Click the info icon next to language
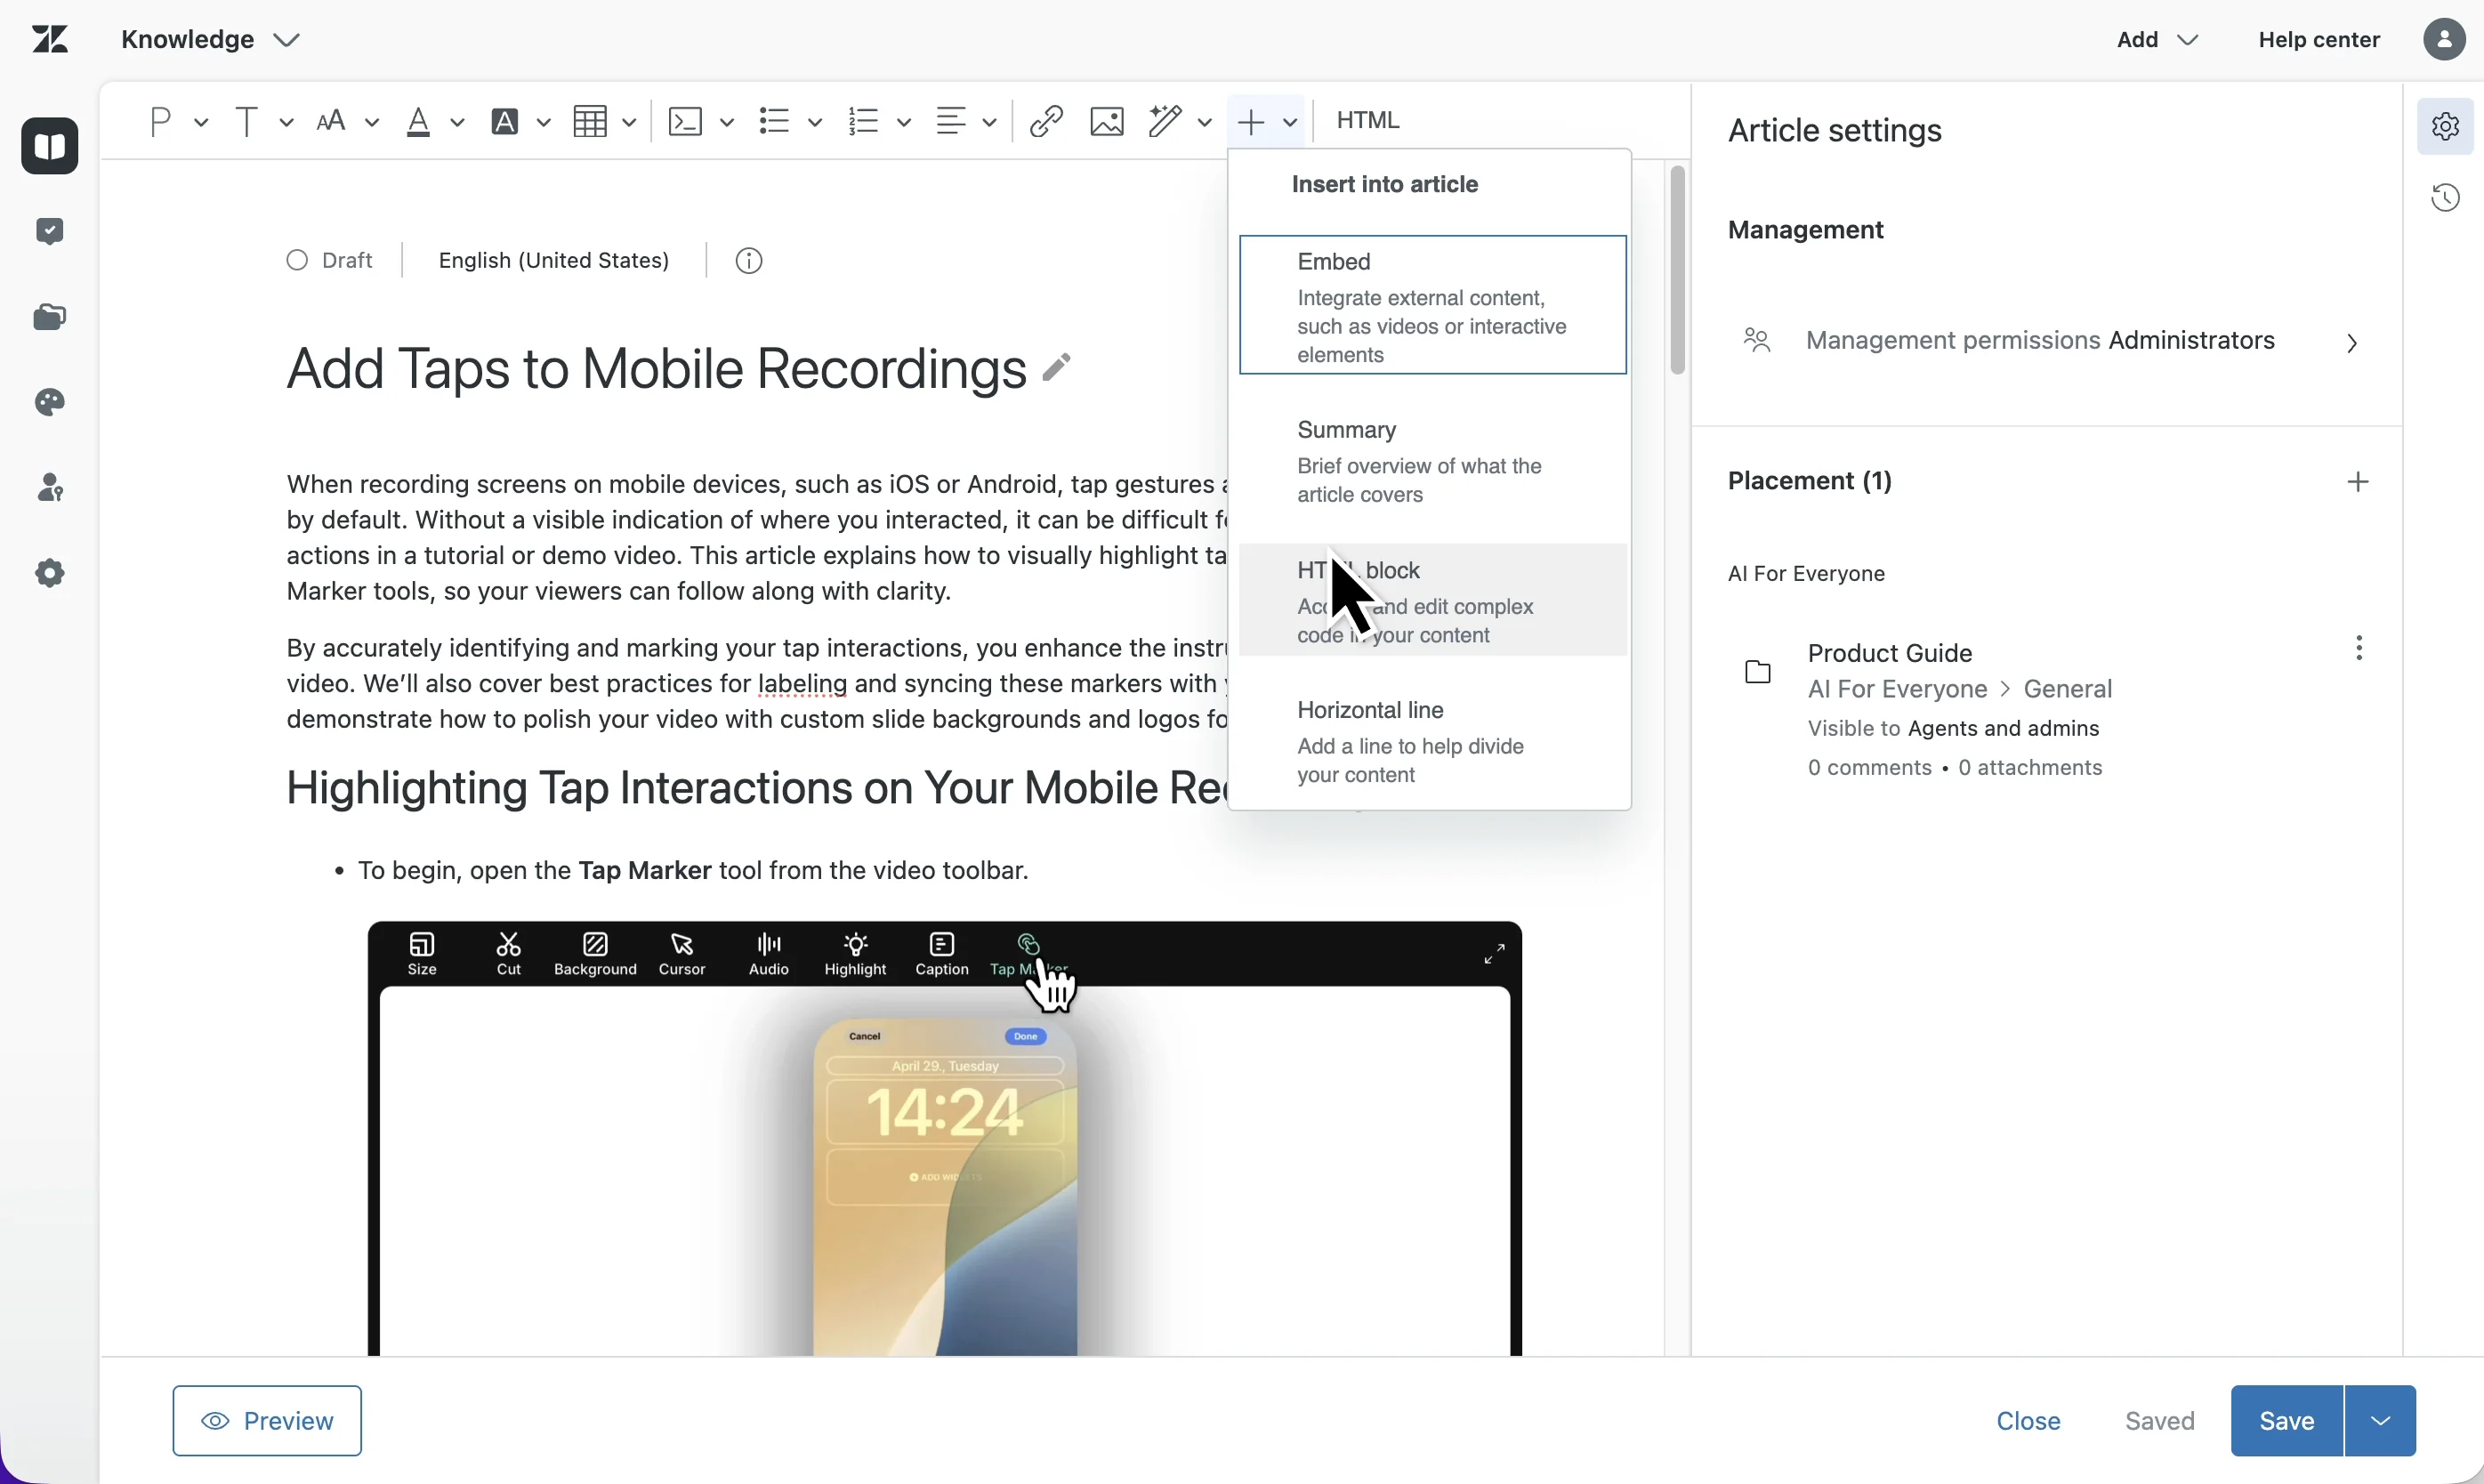The width and height of the screenshot is (2484, 1484). tap(749, 261)
